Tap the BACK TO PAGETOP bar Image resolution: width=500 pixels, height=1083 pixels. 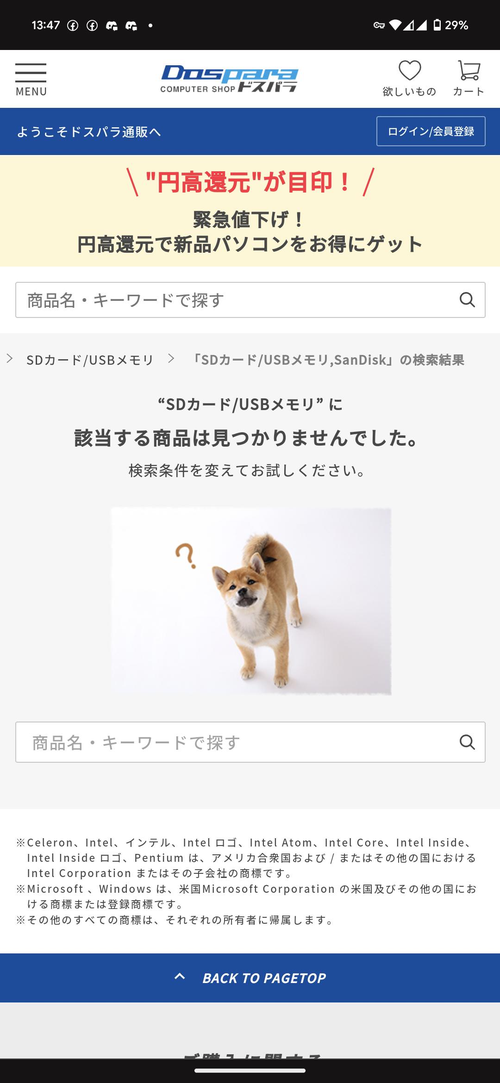point(250,977)
